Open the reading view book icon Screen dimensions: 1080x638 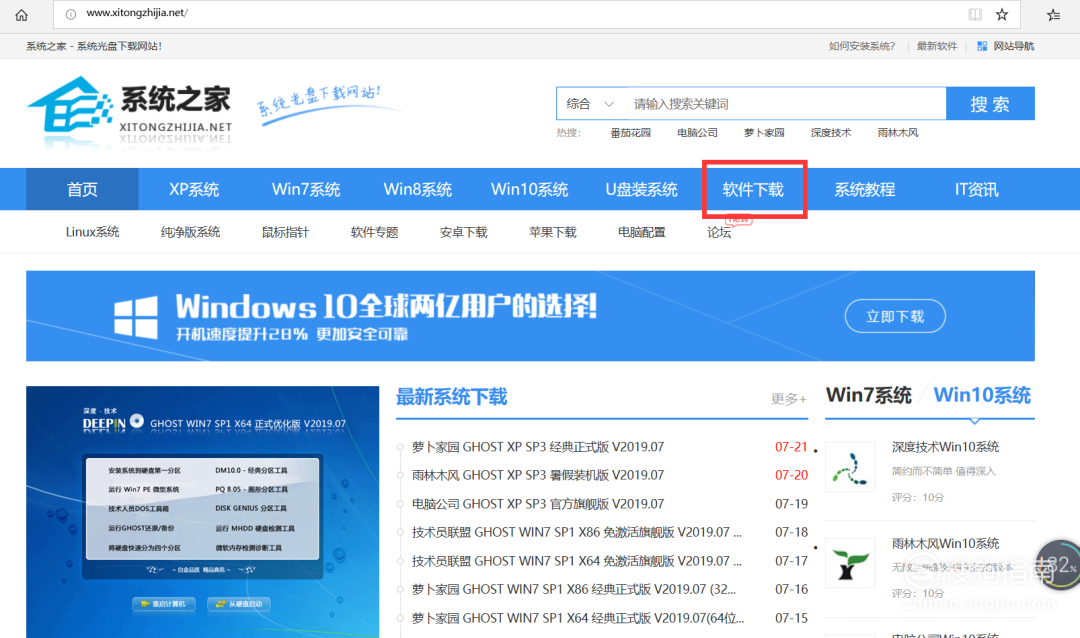(x=975, y=14)
